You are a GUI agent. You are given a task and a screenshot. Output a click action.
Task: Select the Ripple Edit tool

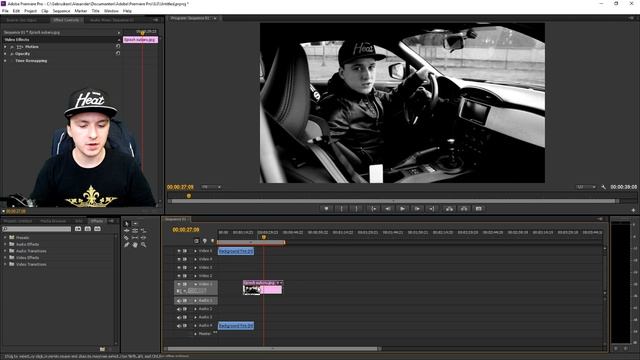[x=127, y=231]
